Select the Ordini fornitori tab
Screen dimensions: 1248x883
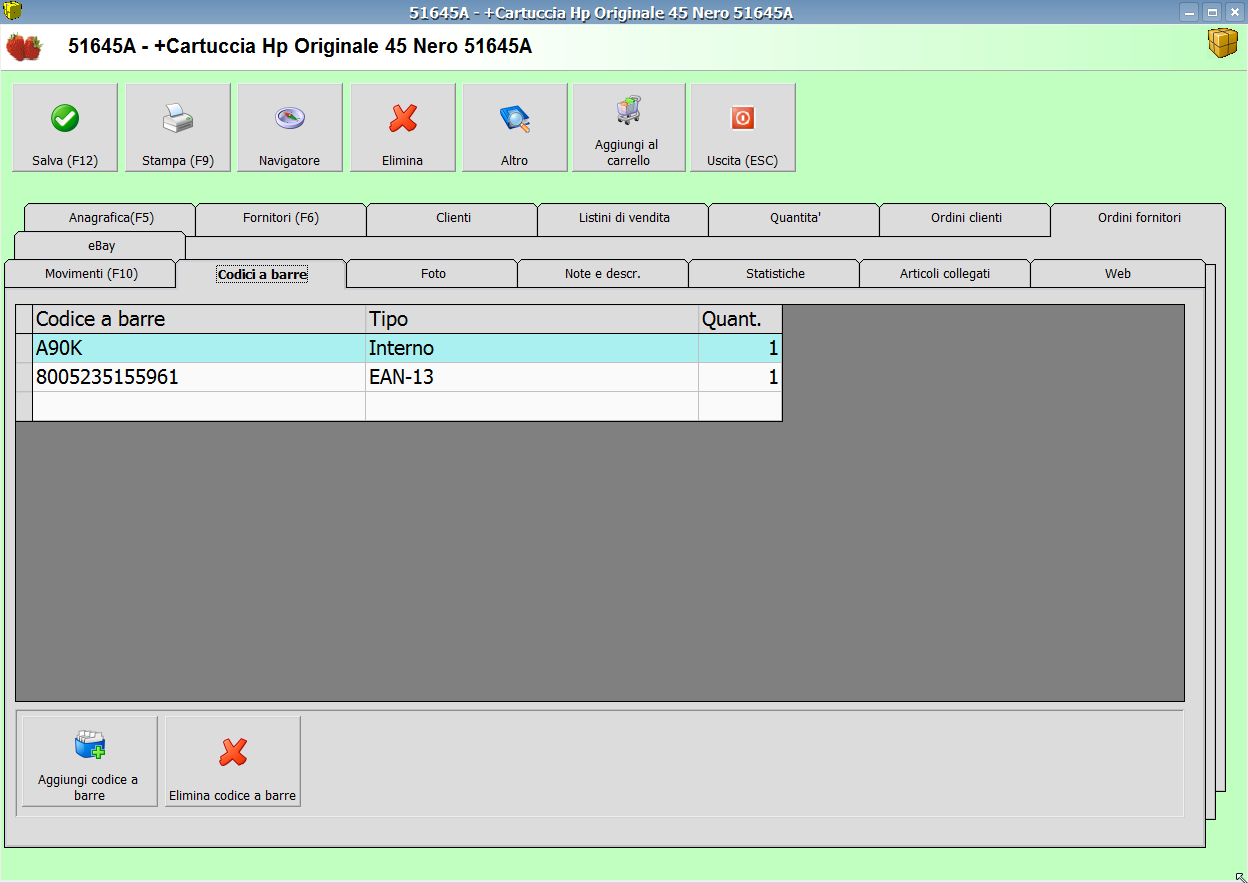1139,218
